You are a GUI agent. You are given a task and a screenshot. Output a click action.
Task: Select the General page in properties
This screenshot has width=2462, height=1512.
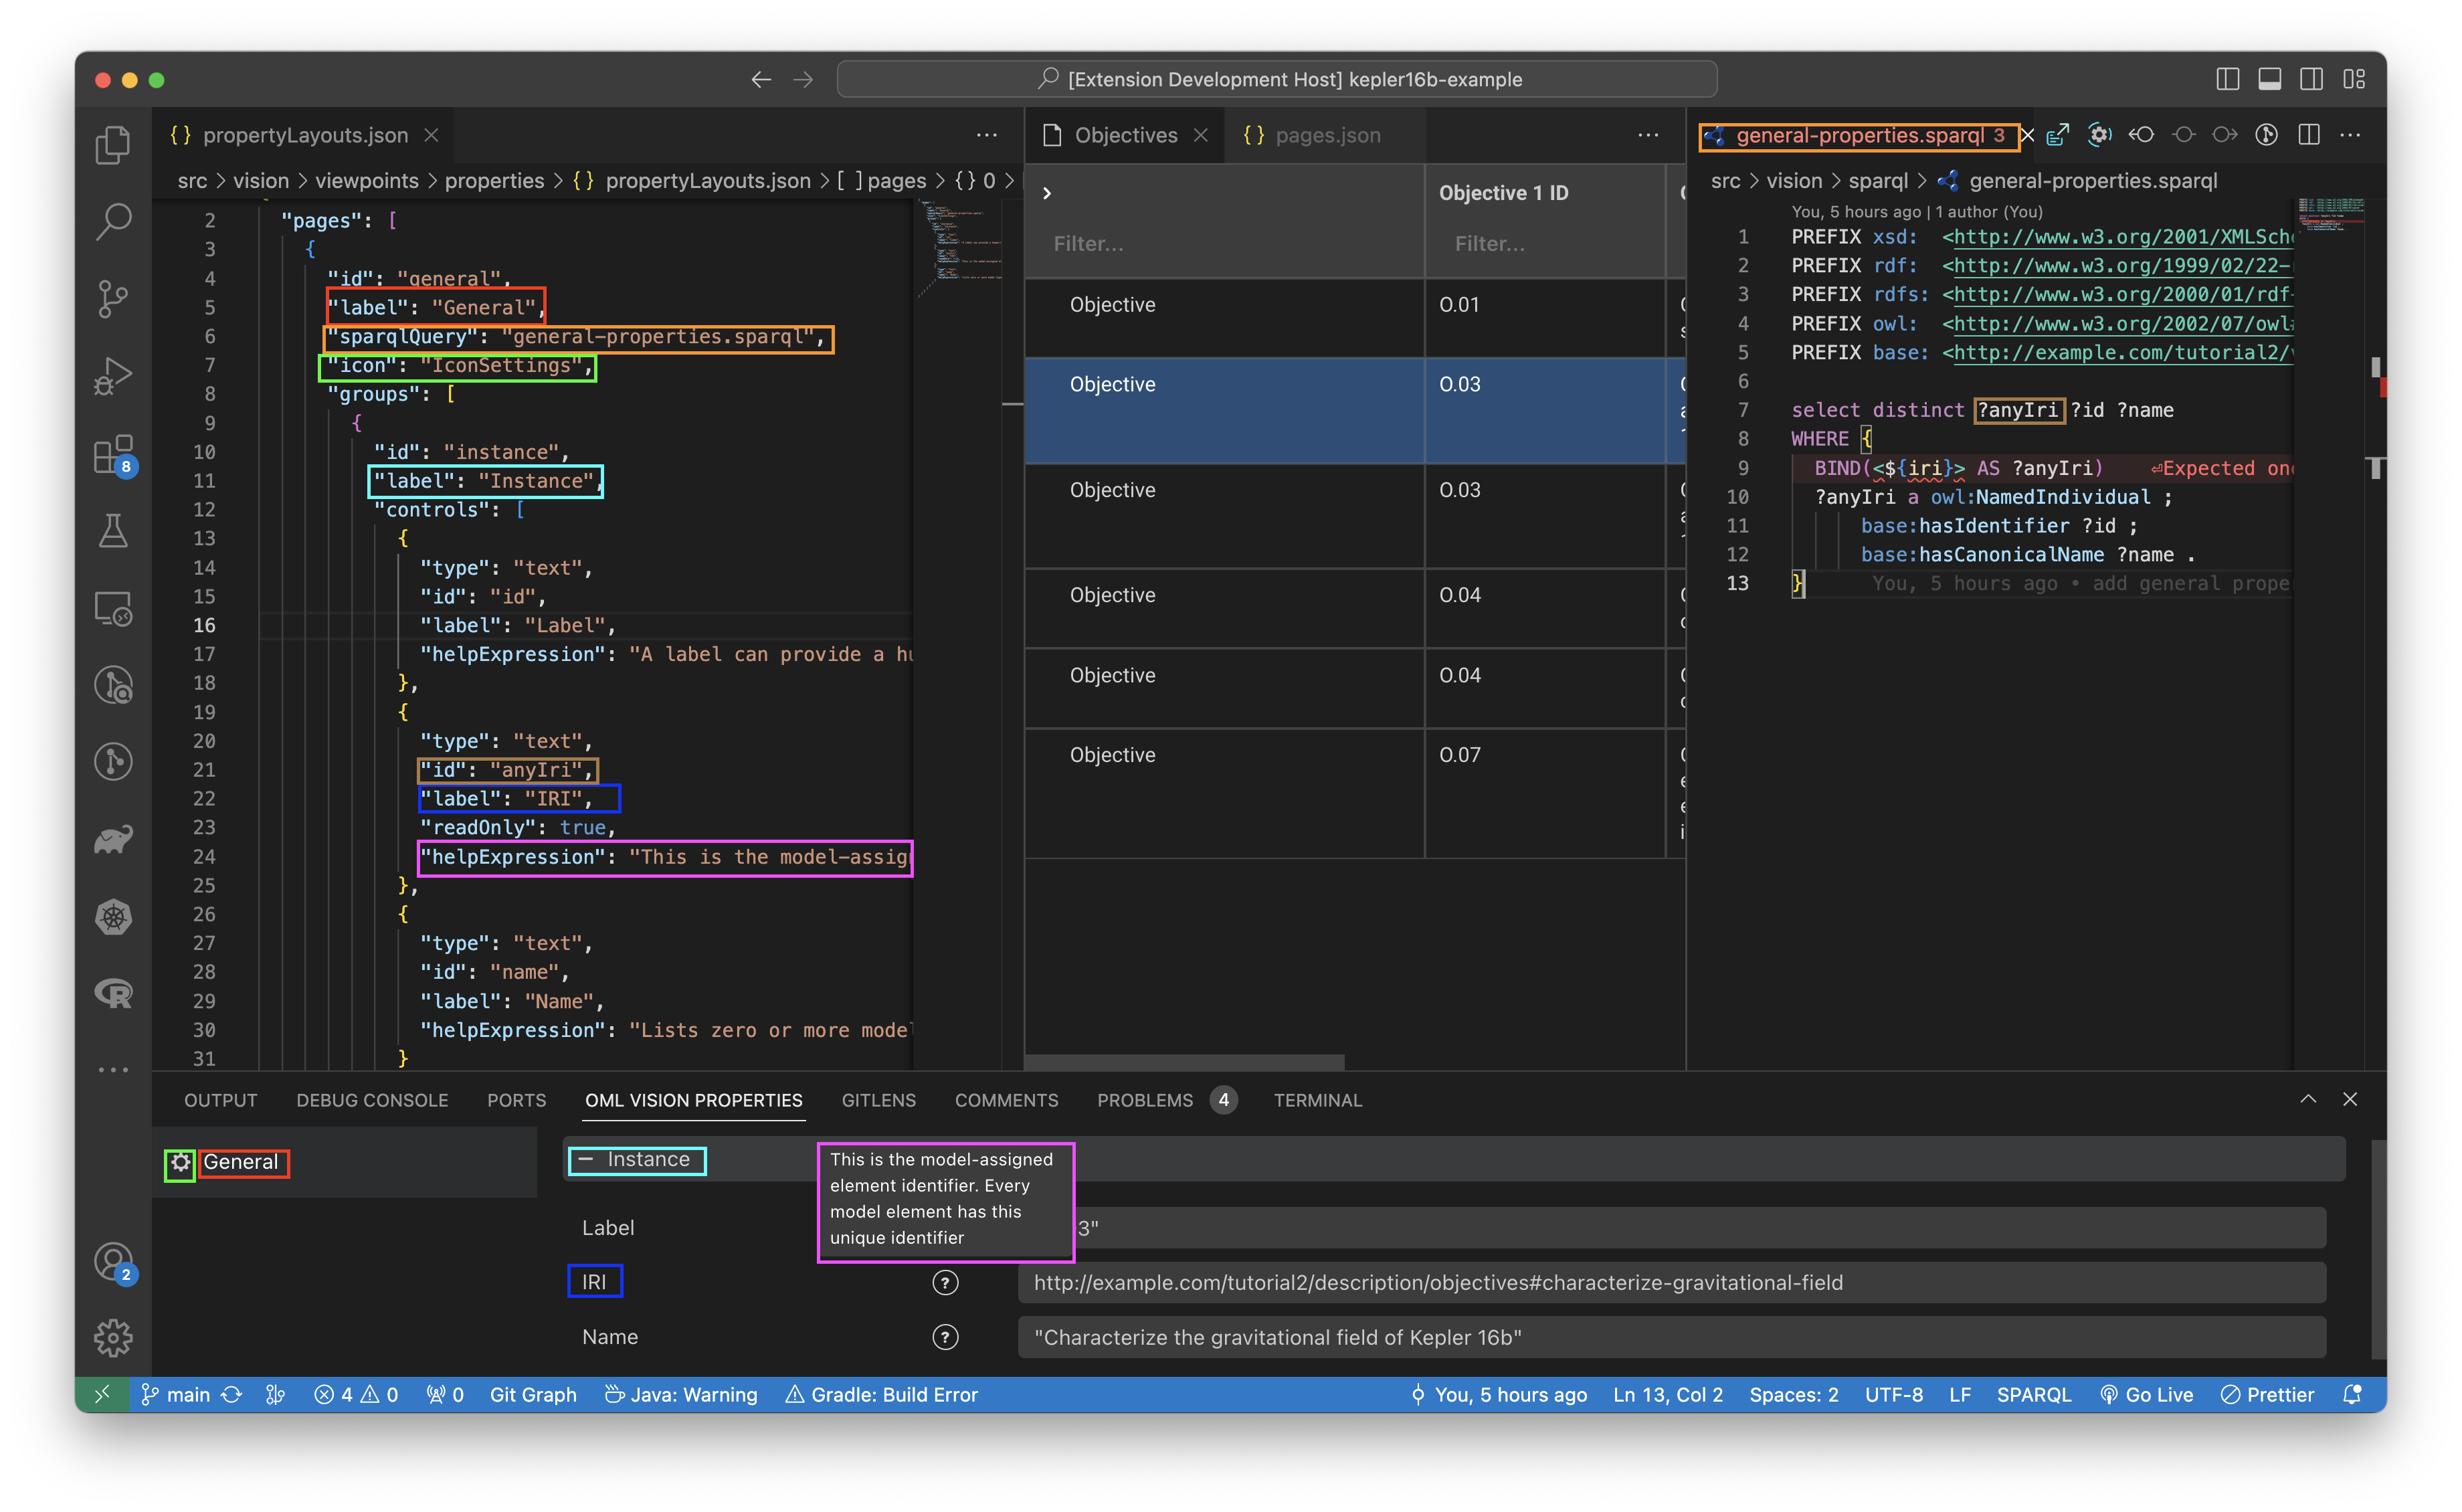(x=344, y=1162)
